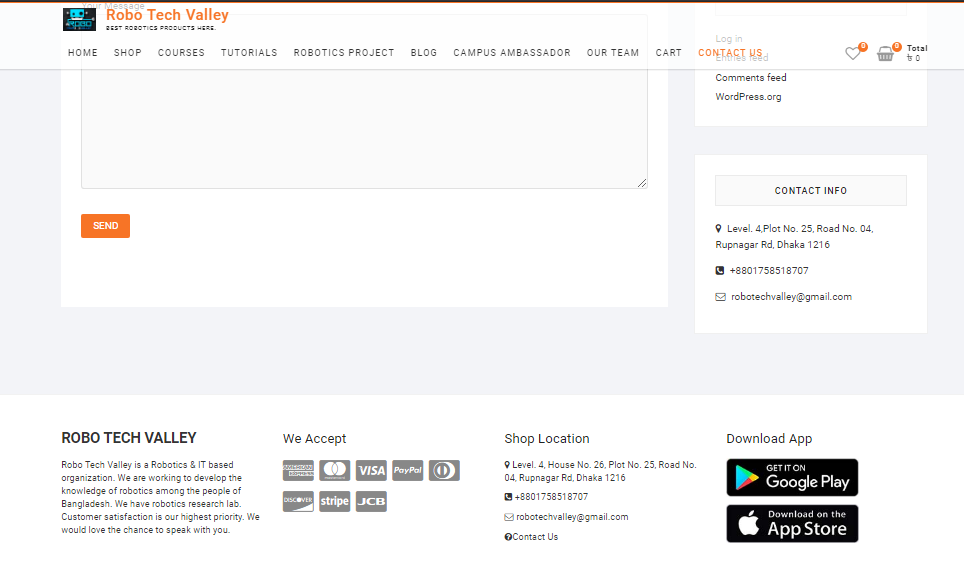Click the Visa payment icon
Screen dimensions: 964x573
[371, 470]
